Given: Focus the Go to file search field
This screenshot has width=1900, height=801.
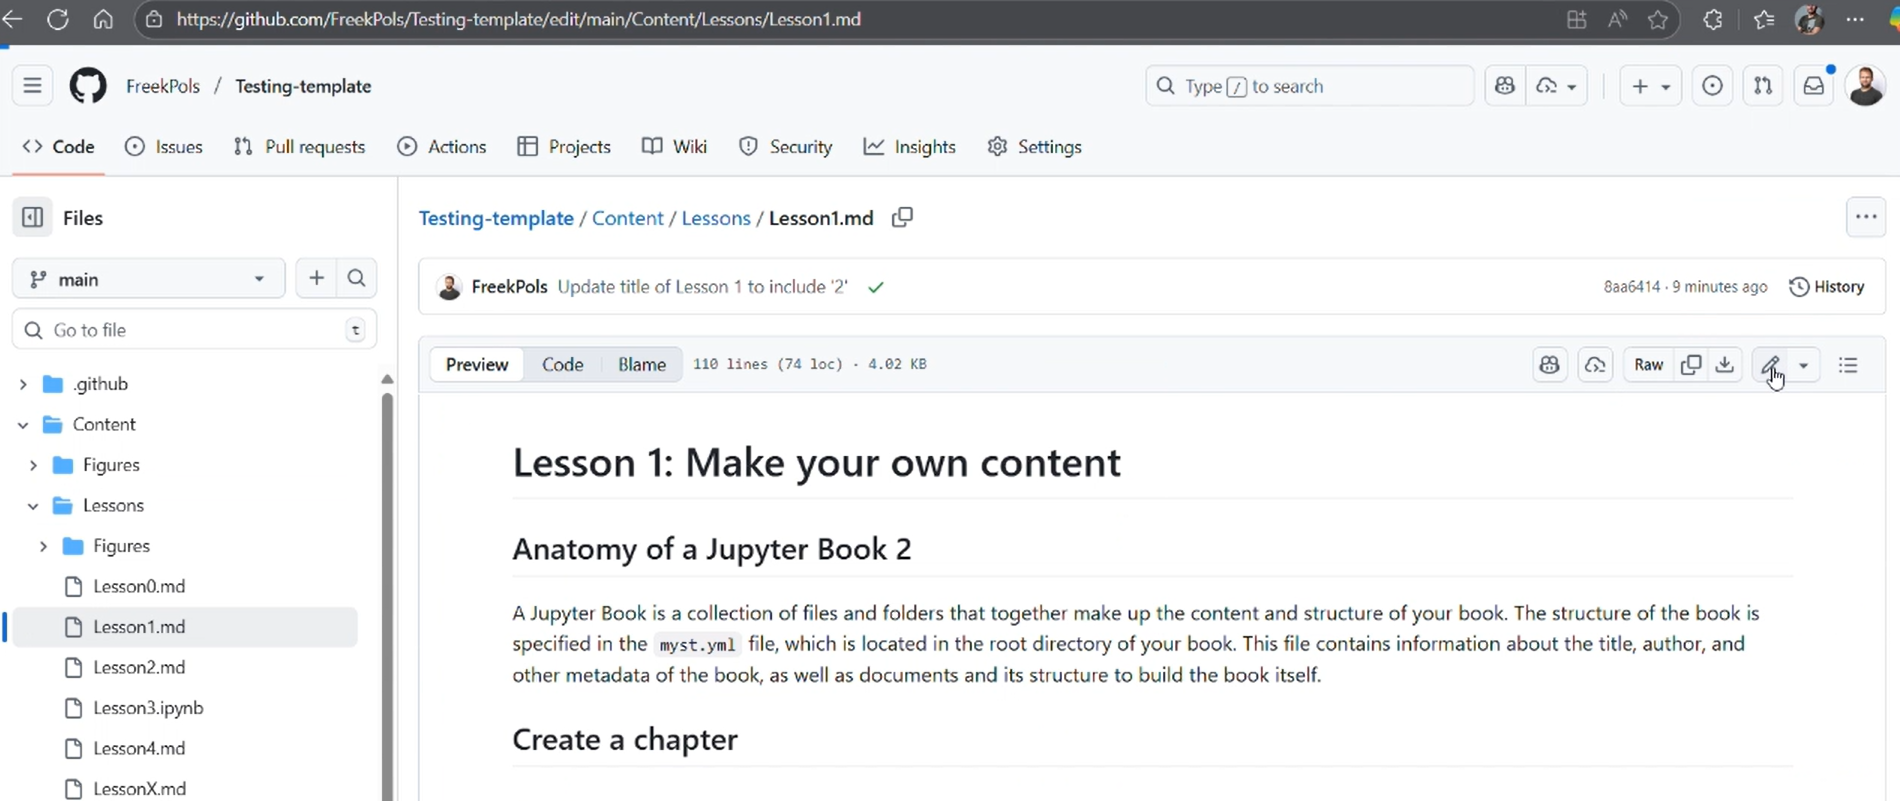Looking at the screenshot, I should tap(194, 330).
